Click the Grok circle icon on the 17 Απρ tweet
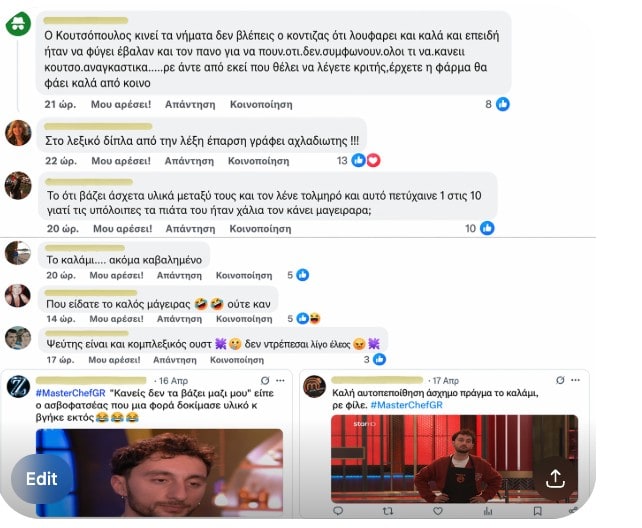 560,380
